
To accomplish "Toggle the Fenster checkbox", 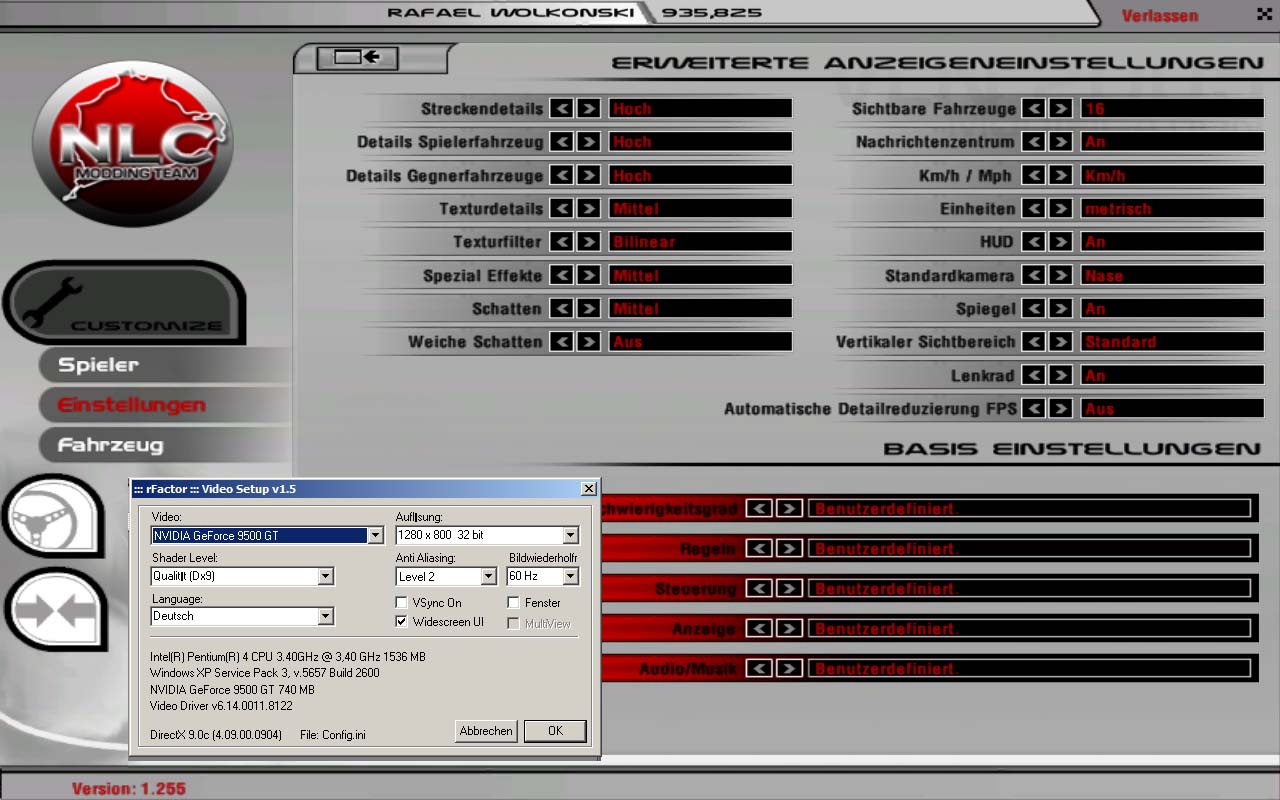I will coord(514,603).
